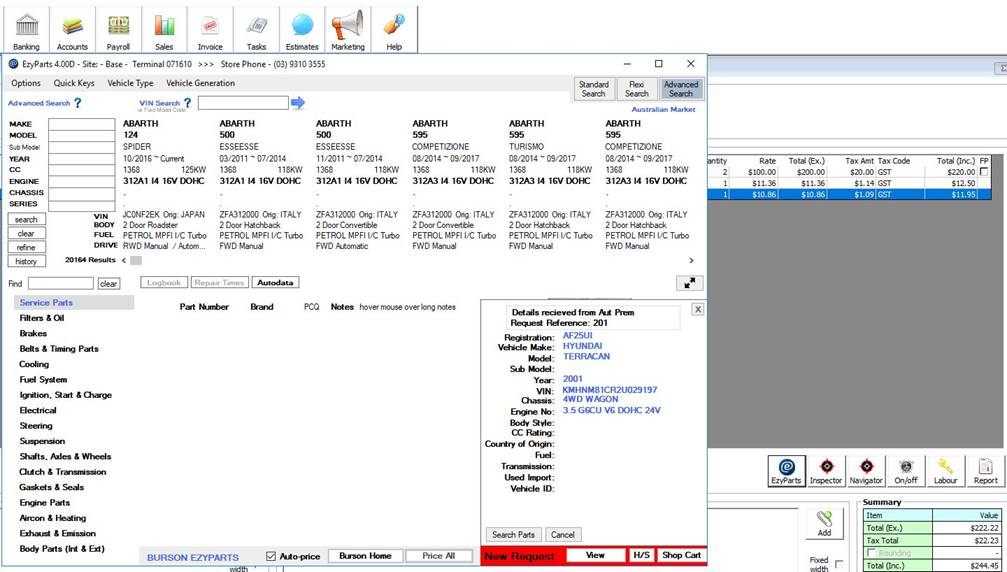Open the Payroll module icon
The width and height of the screenshot is (1007, 572).
point(119,29)
